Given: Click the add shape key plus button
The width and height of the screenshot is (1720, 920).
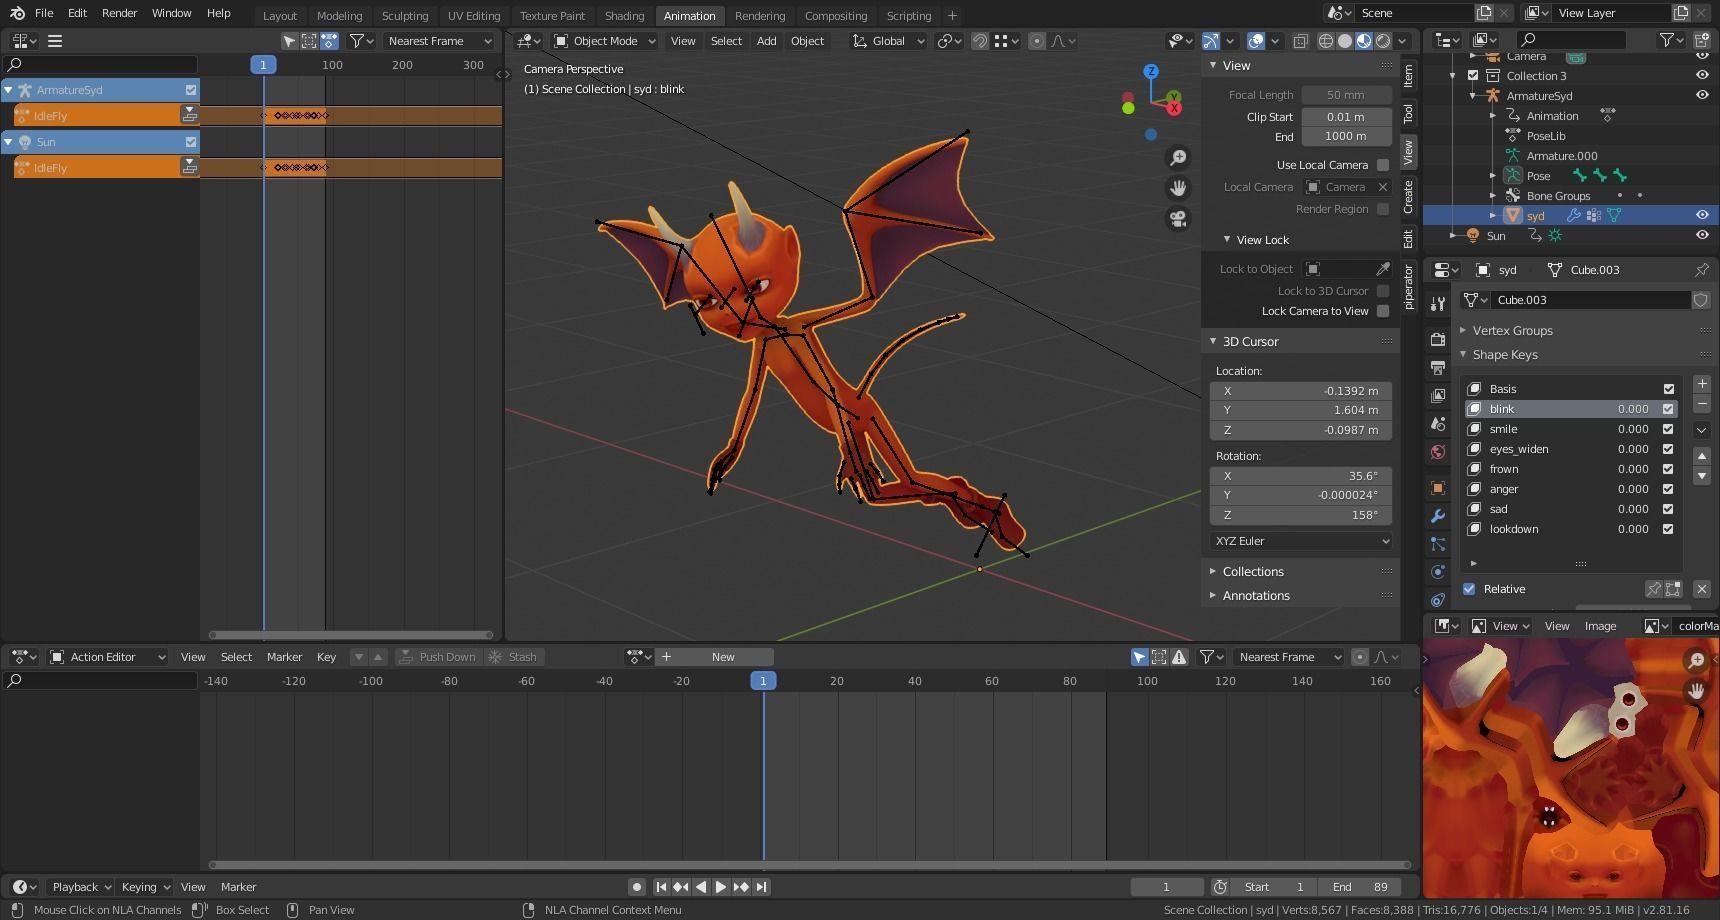Looking at the screenshot, I should (x=1702, y=384).
